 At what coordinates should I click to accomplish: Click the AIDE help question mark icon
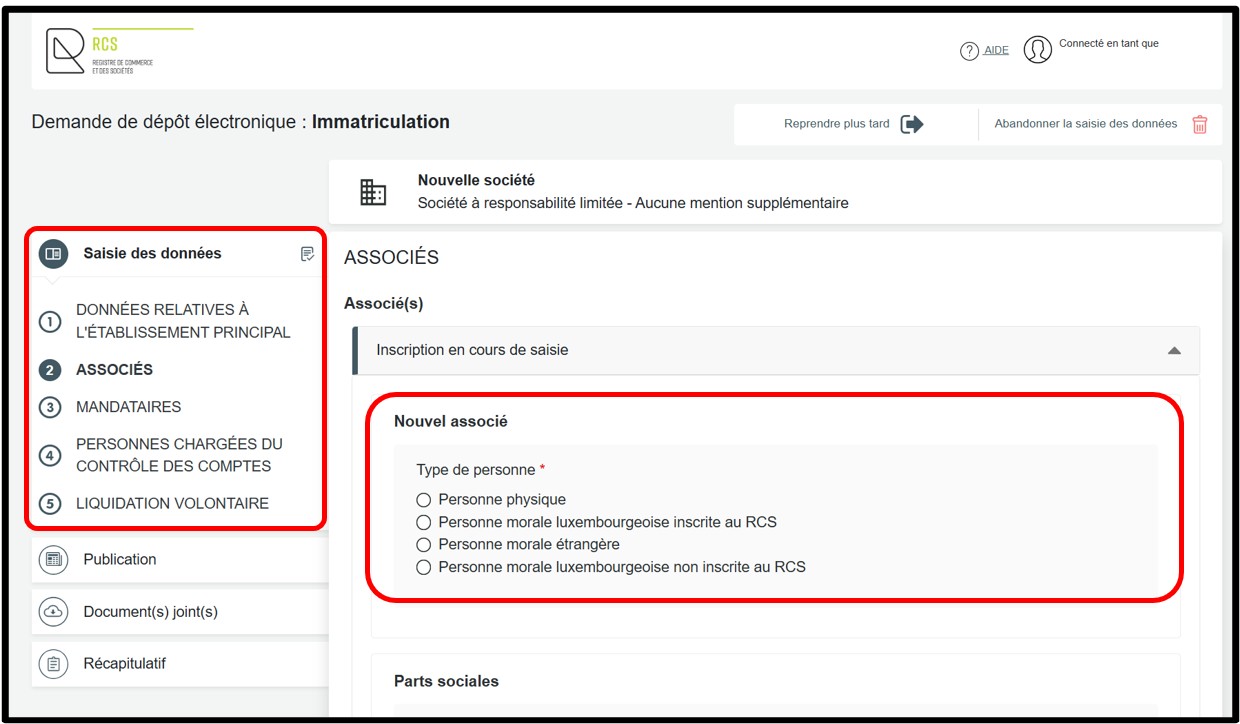tap(968, 51)
